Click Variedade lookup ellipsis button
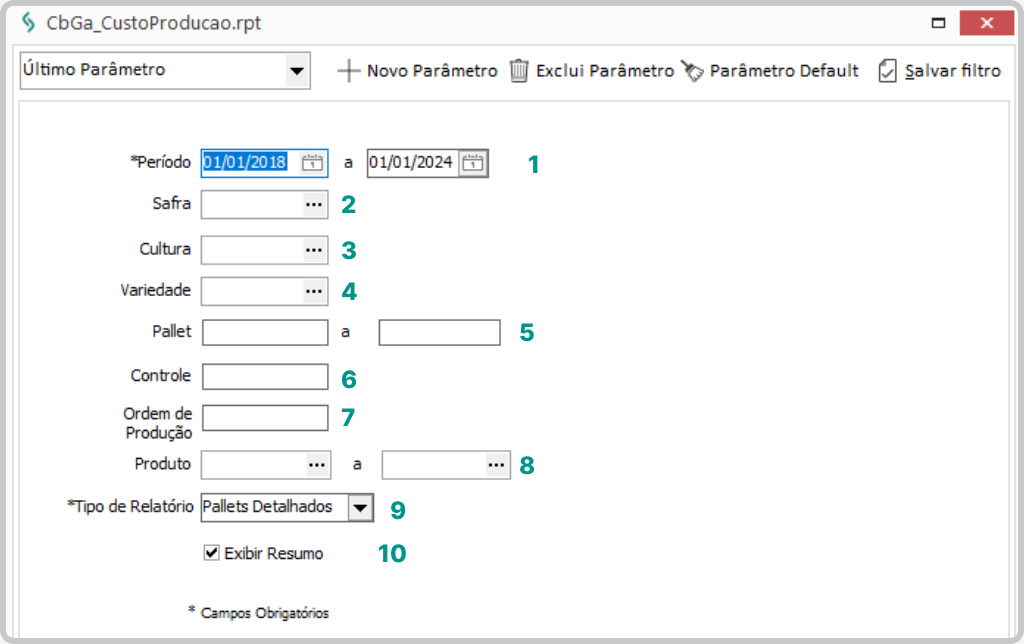The height and width of the screenshot is (644, 1024). (314, 291)
